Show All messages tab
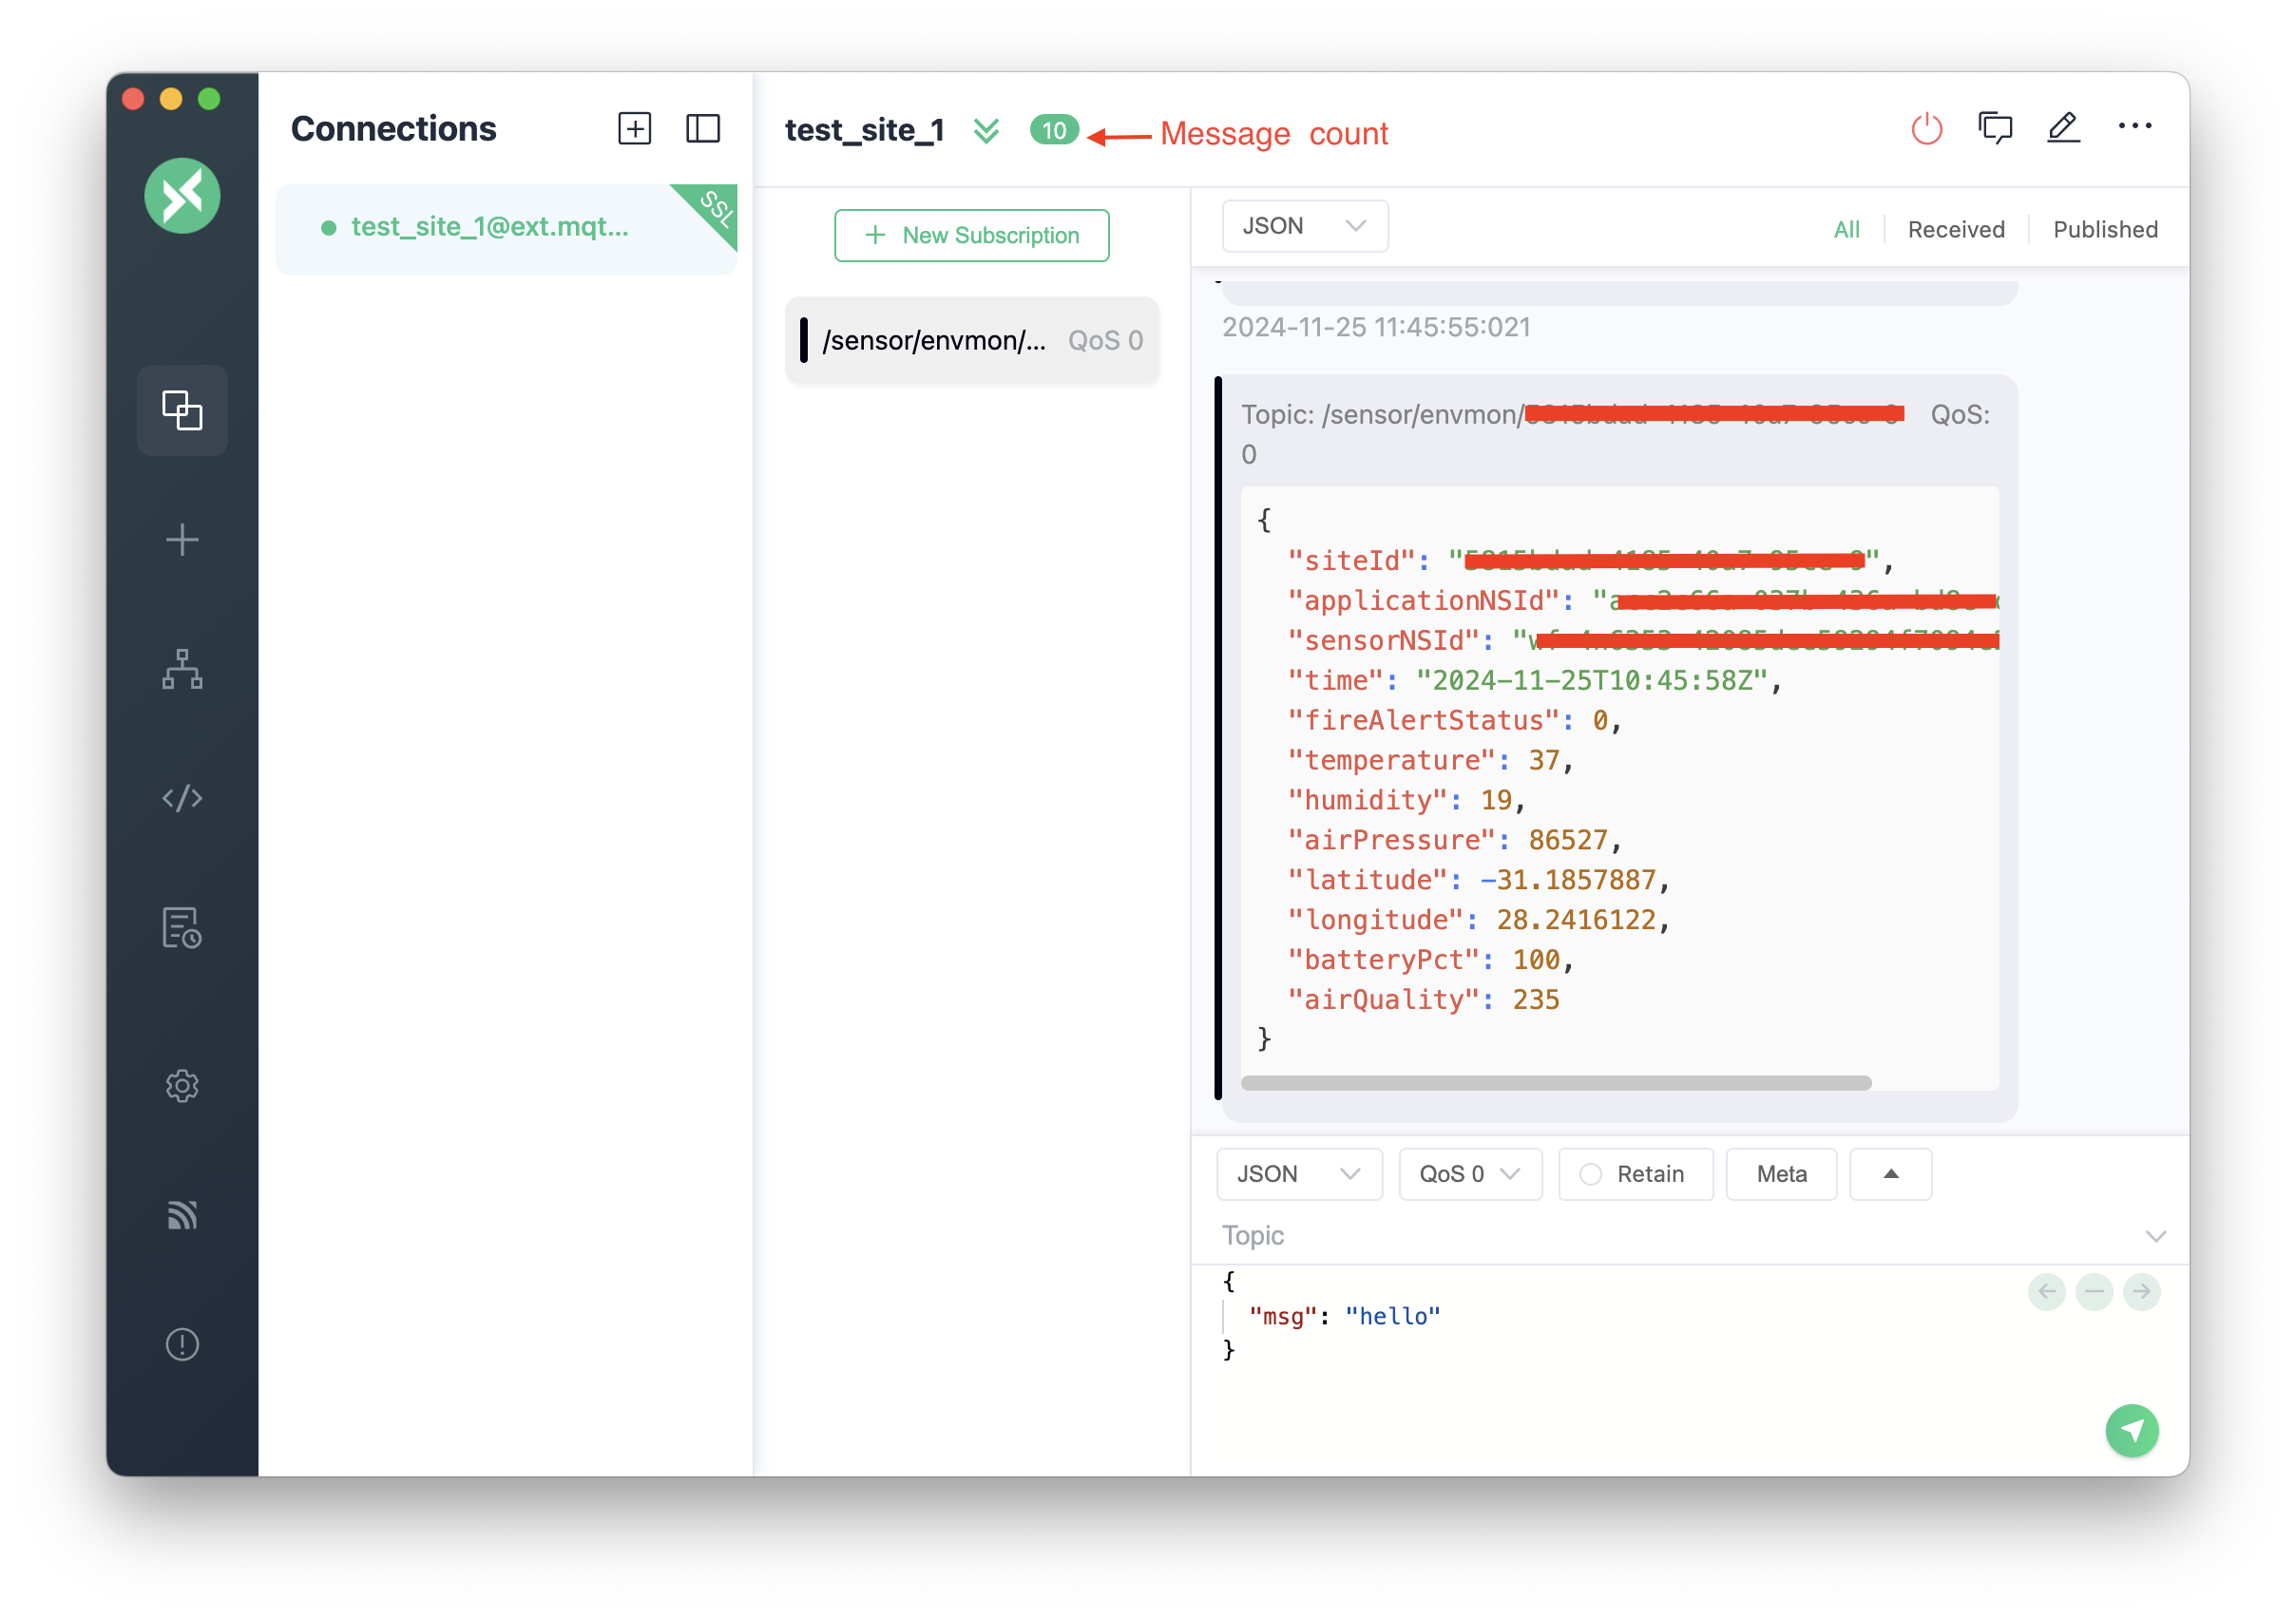This screenshot has height=1617, width=2296. [x=1846, y=229]
